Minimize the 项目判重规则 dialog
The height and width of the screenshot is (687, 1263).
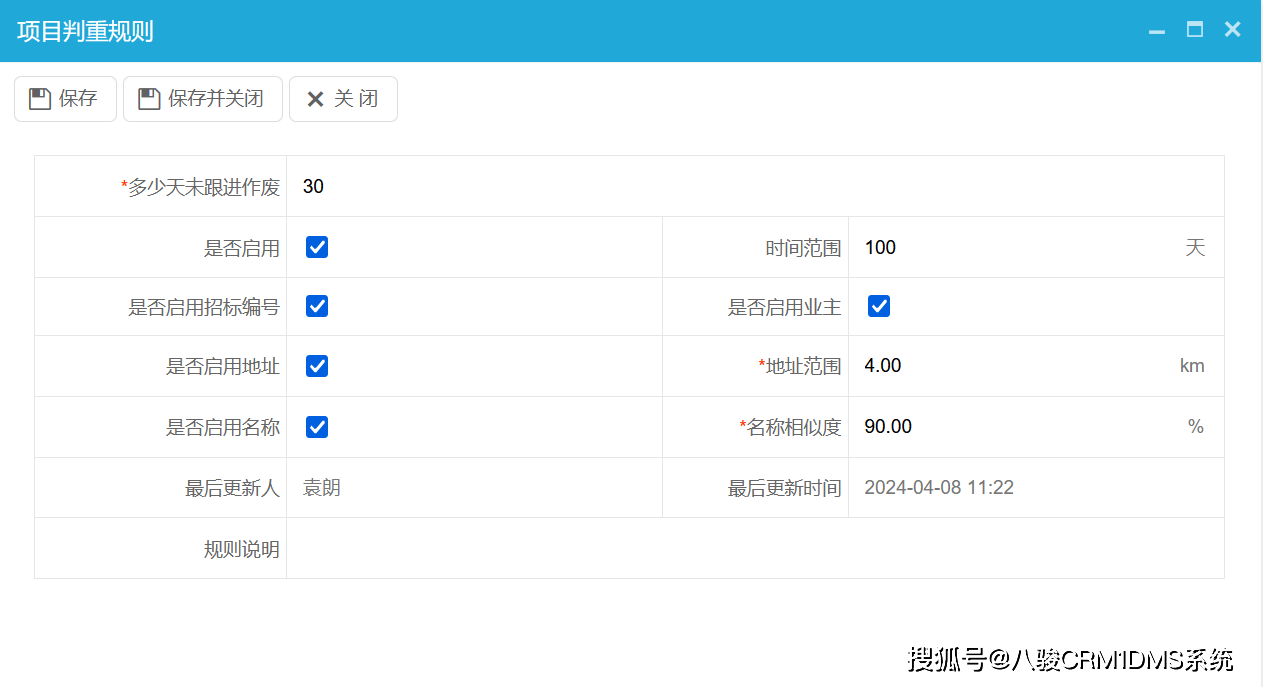click(x=1157, y=31)
